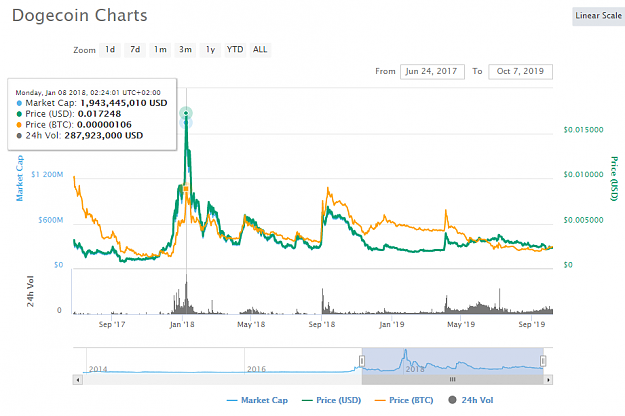Click the $0.015000 price axis label
The width and height of the screenshot is (625, 416).
tap(583, 130)
